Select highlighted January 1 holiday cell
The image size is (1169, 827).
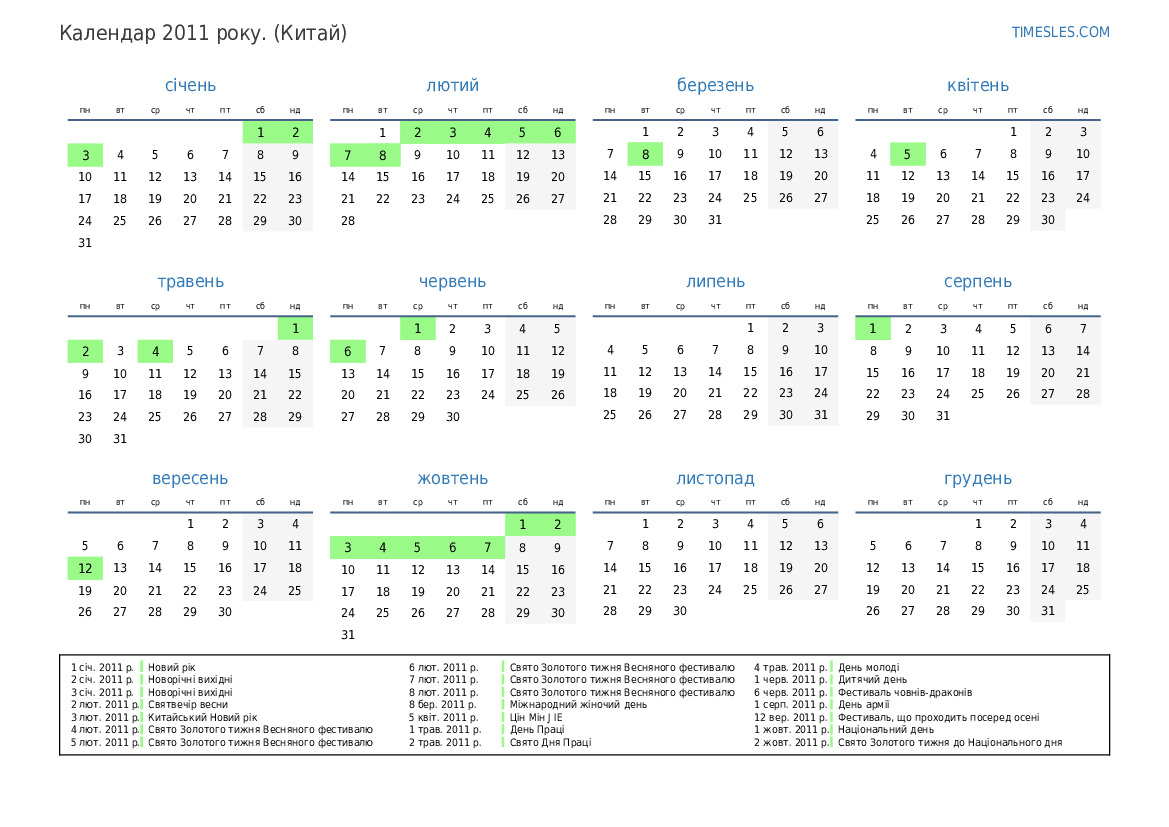click(x=260, y=133)
